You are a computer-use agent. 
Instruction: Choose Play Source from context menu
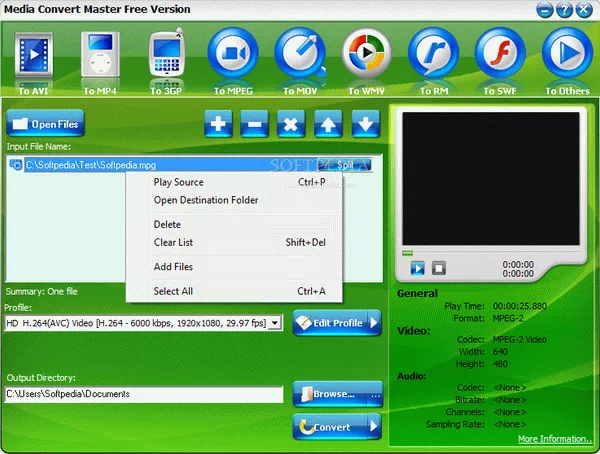click(x=178, y=182)
